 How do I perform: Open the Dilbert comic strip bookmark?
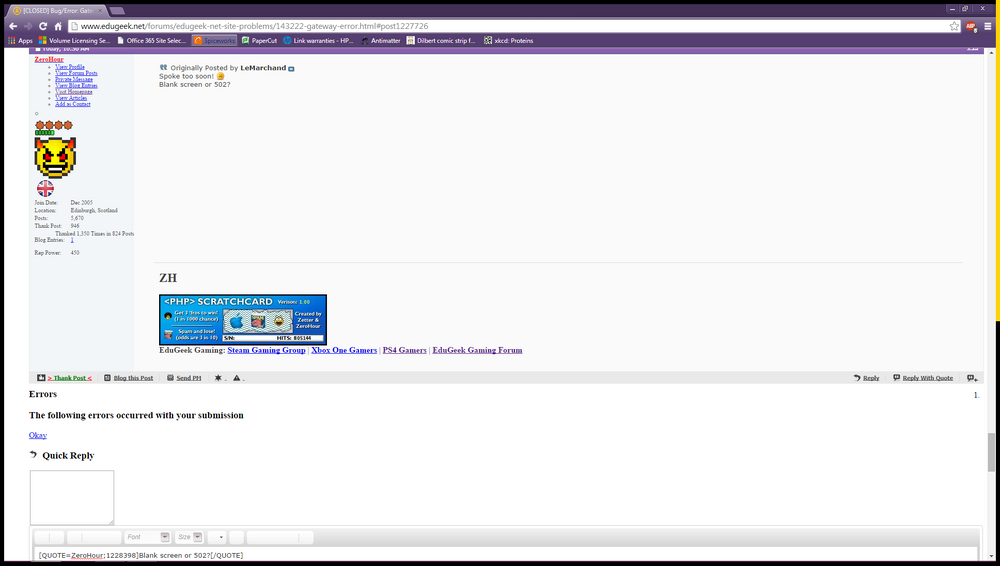(441, 40)
